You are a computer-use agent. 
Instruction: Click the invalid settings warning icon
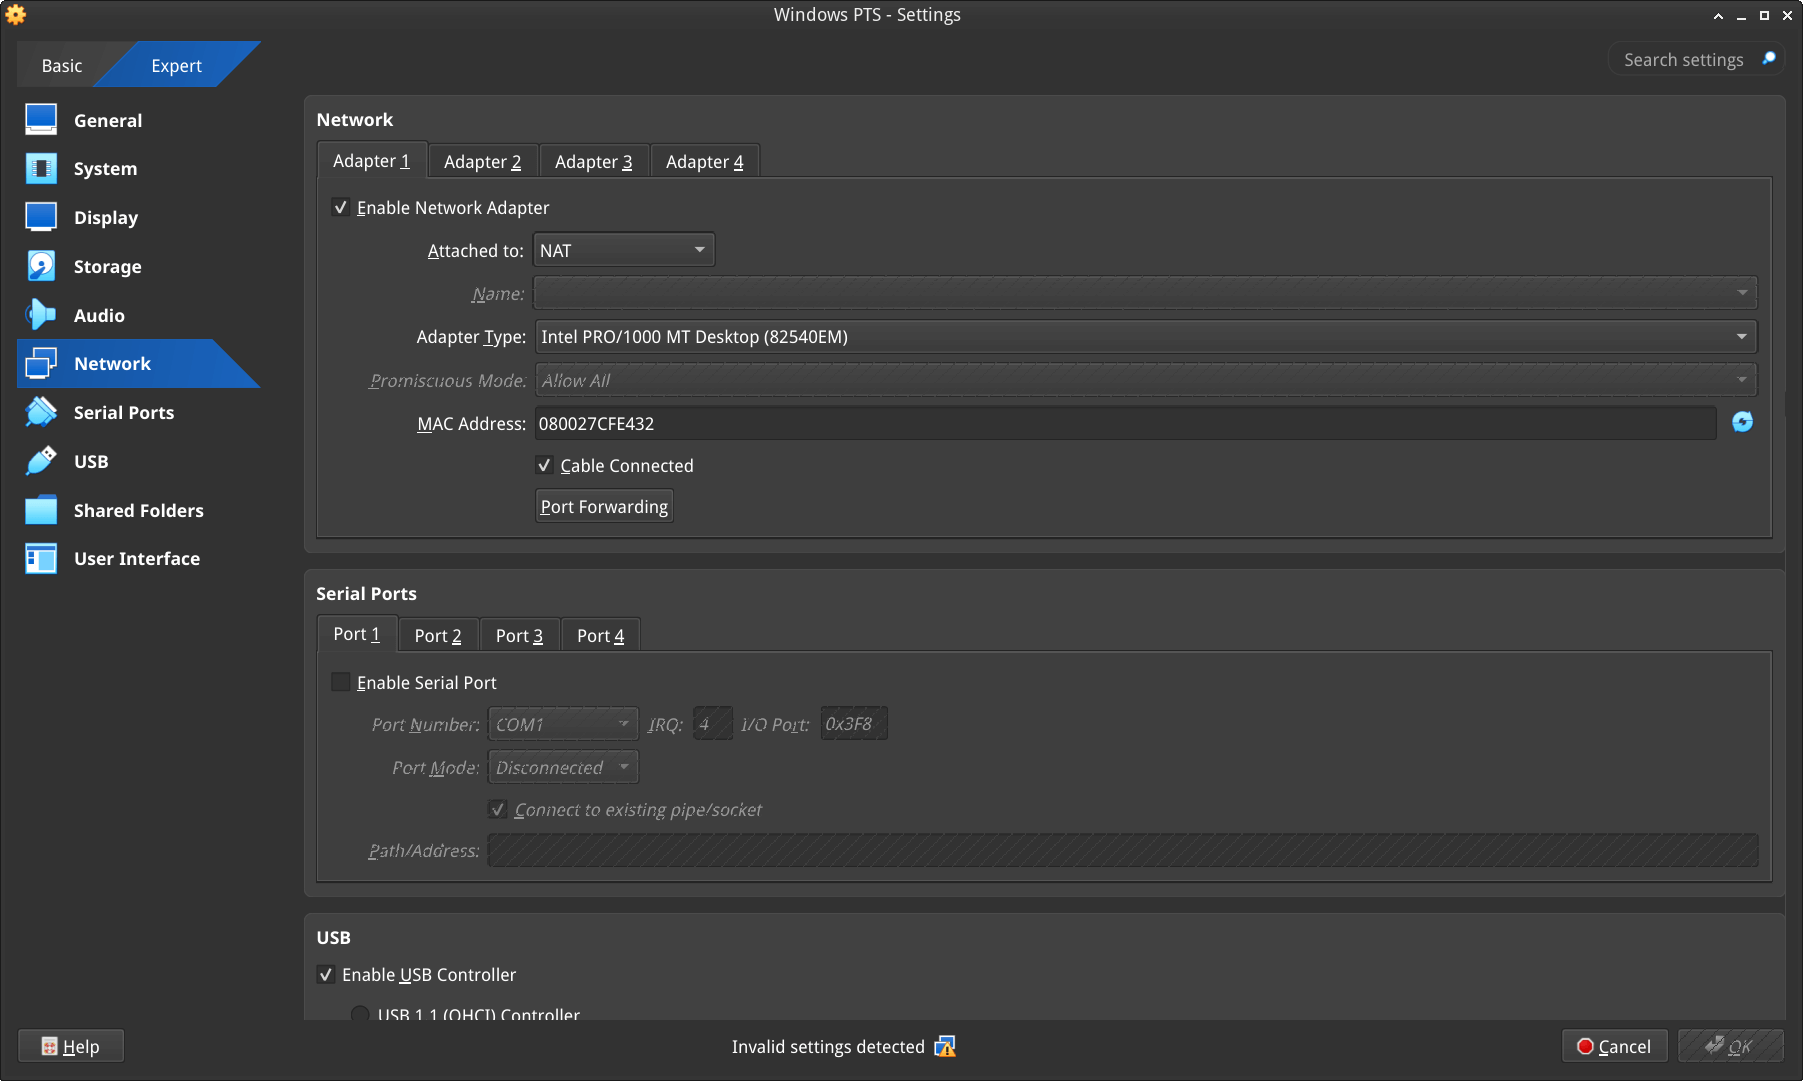tap(944, 1046)
